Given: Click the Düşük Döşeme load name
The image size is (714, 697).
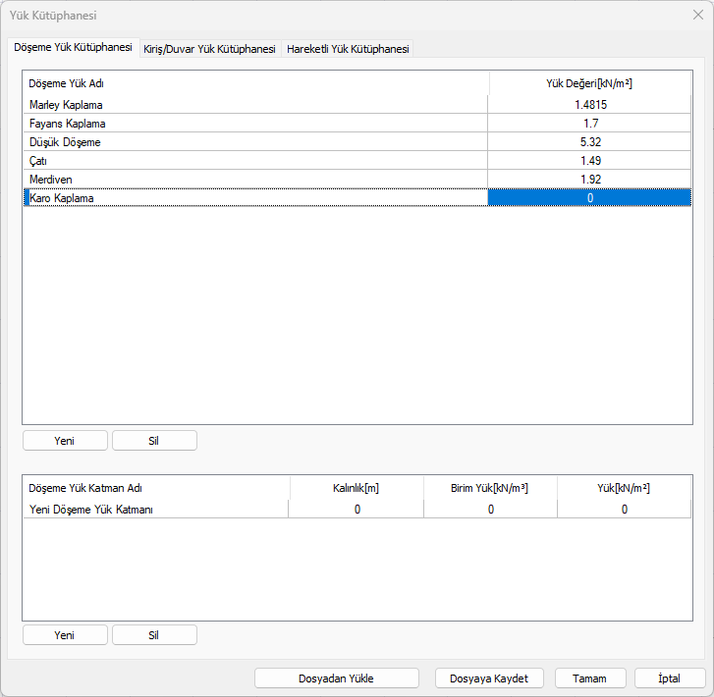Looking at the screenshot, I should 65,142.
